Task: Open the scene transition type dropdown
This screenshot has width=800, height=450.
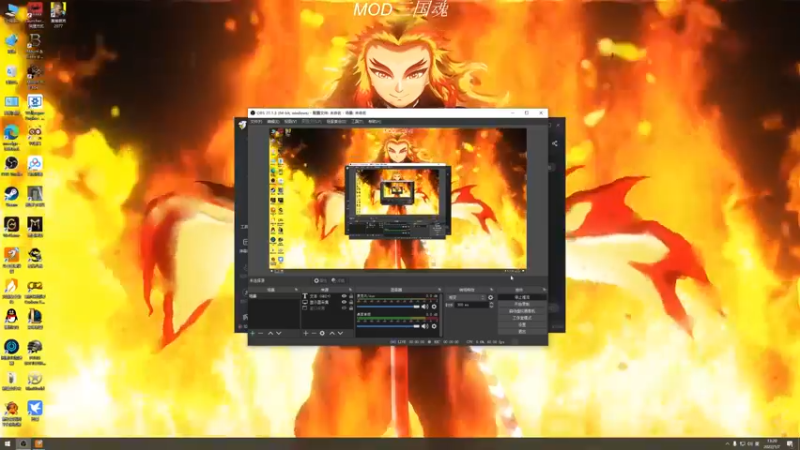Action: [x=466, y=297]
